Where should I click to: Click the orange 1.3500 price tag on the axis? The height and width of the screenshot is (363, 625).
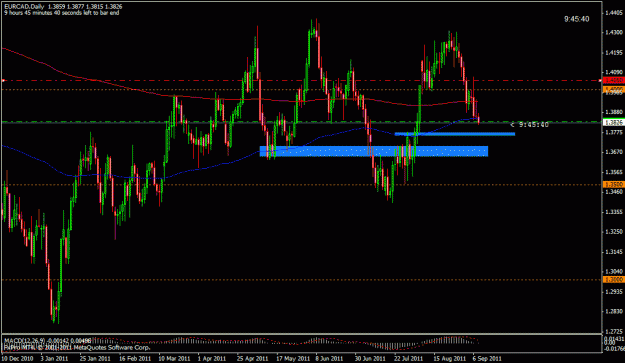click(x=614, y=184)
